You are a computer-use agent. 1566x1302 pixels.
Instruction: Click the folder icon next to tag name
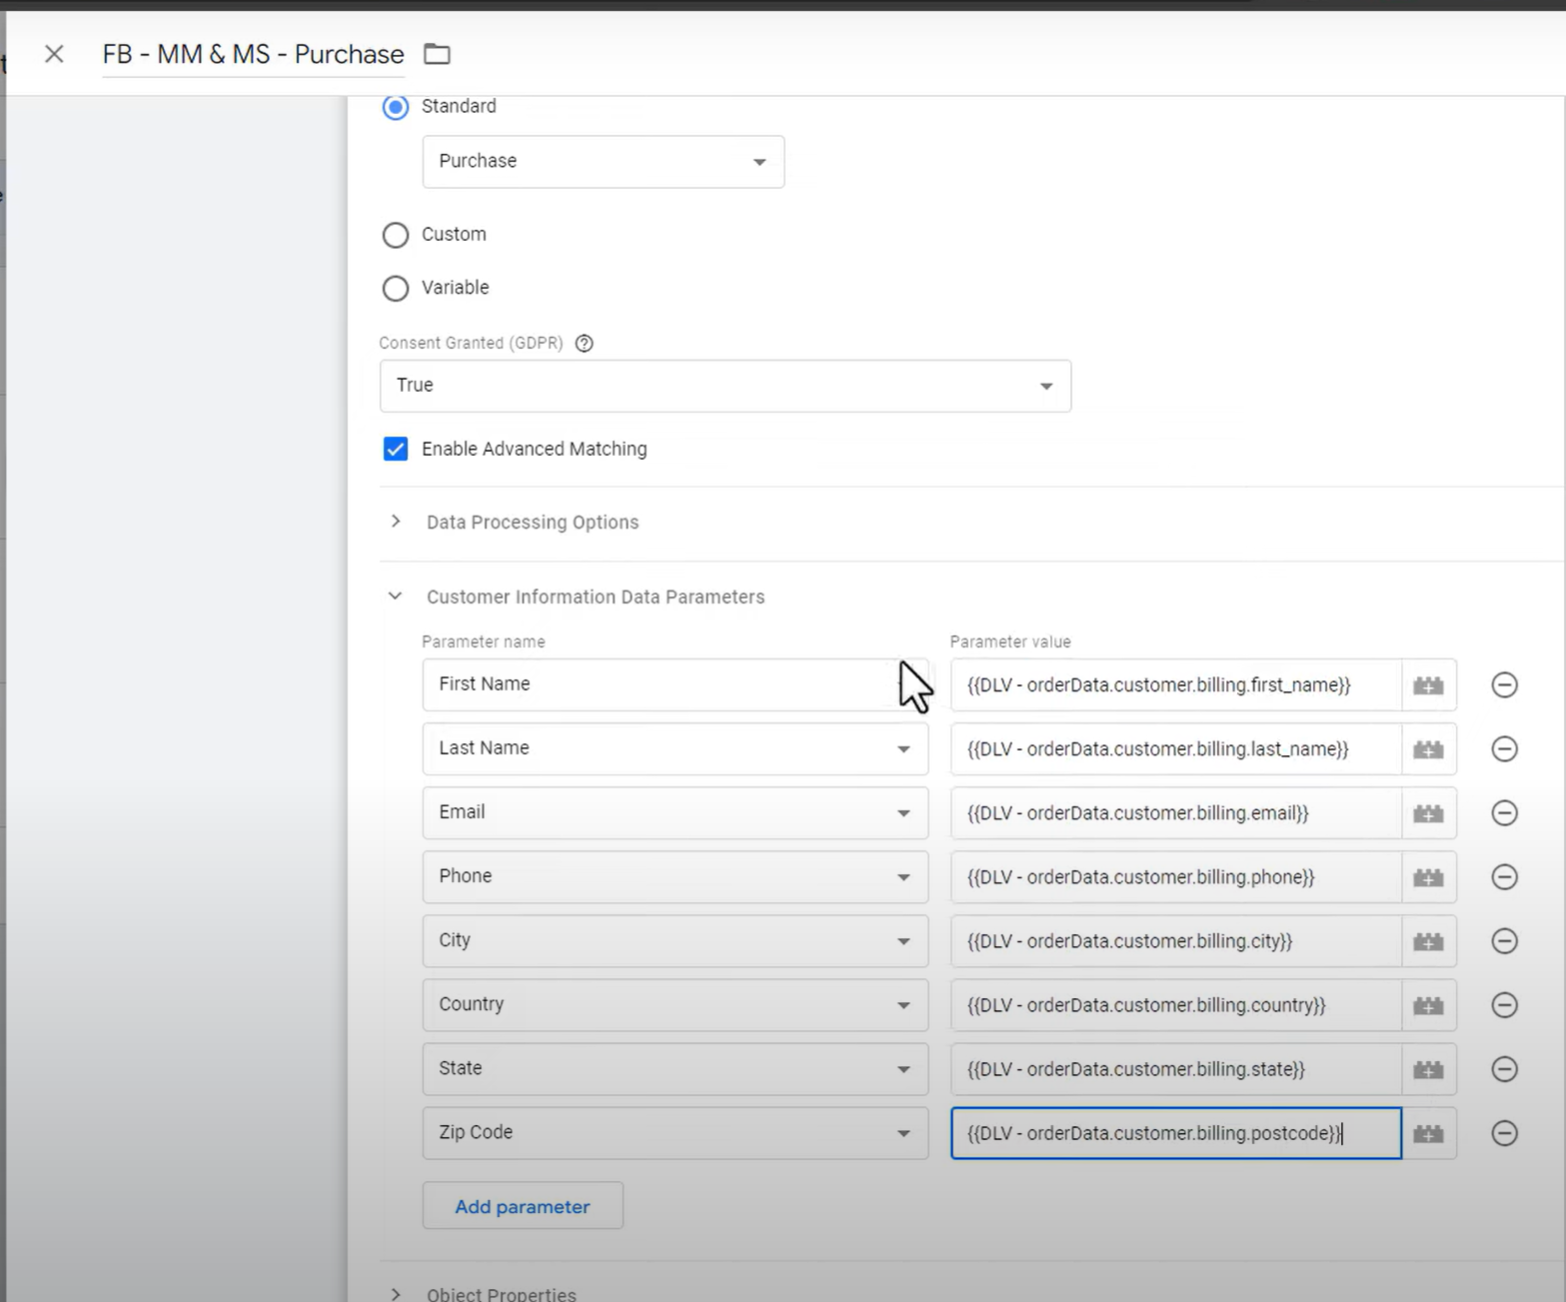tap(437, 54)
